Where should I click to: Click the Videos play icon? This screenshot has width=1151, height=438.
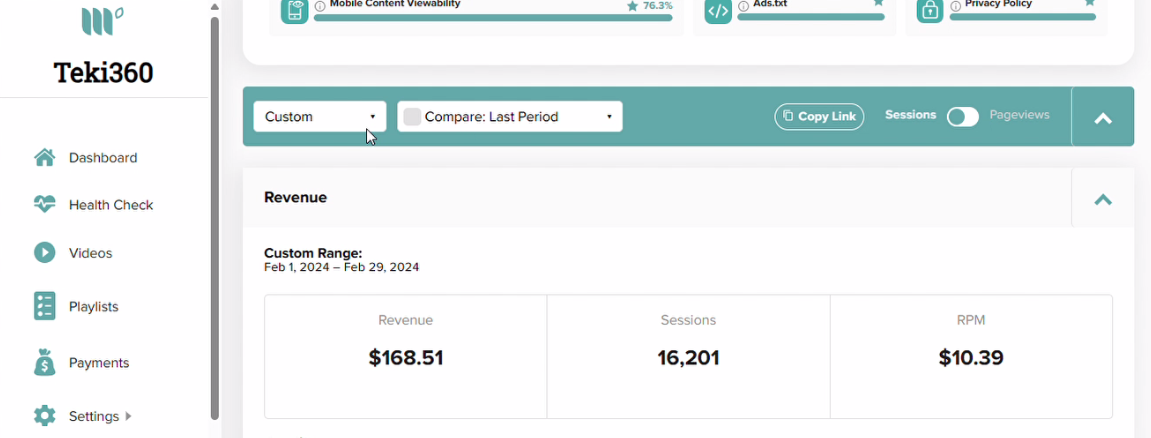pyautogui.click(x=45, y=252)
